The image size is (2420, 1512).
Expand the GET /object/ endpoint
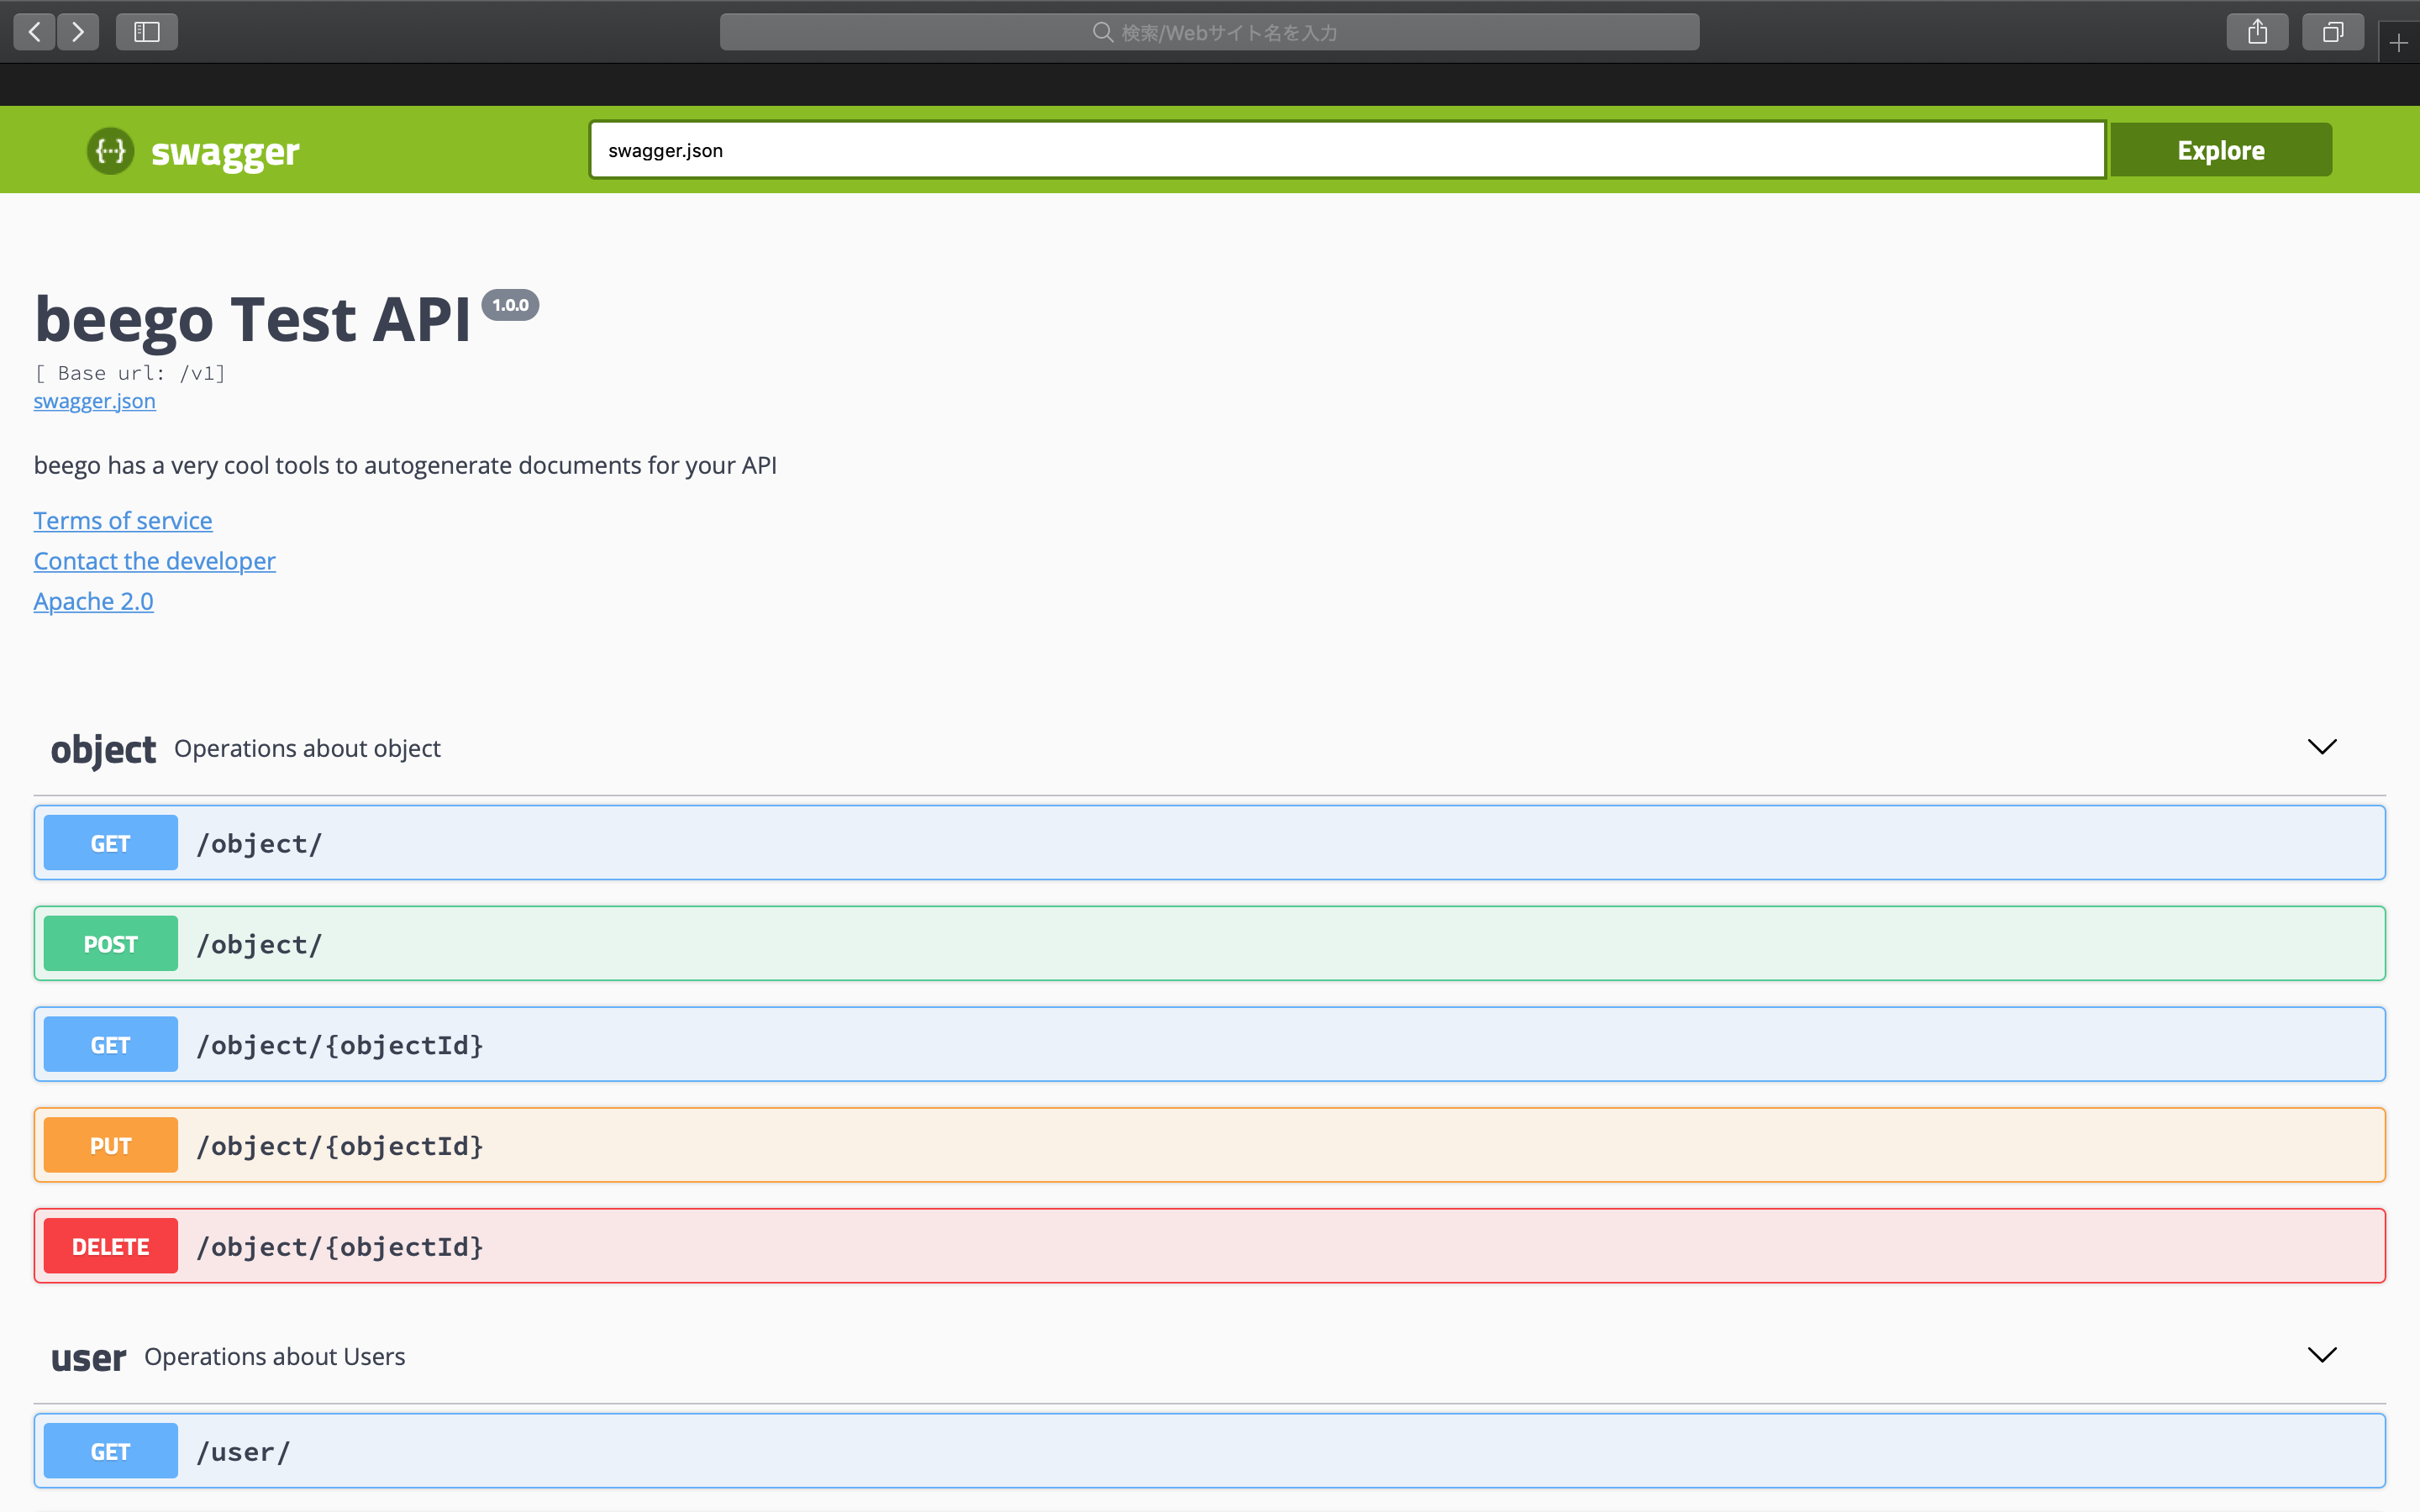[1210, 843]
